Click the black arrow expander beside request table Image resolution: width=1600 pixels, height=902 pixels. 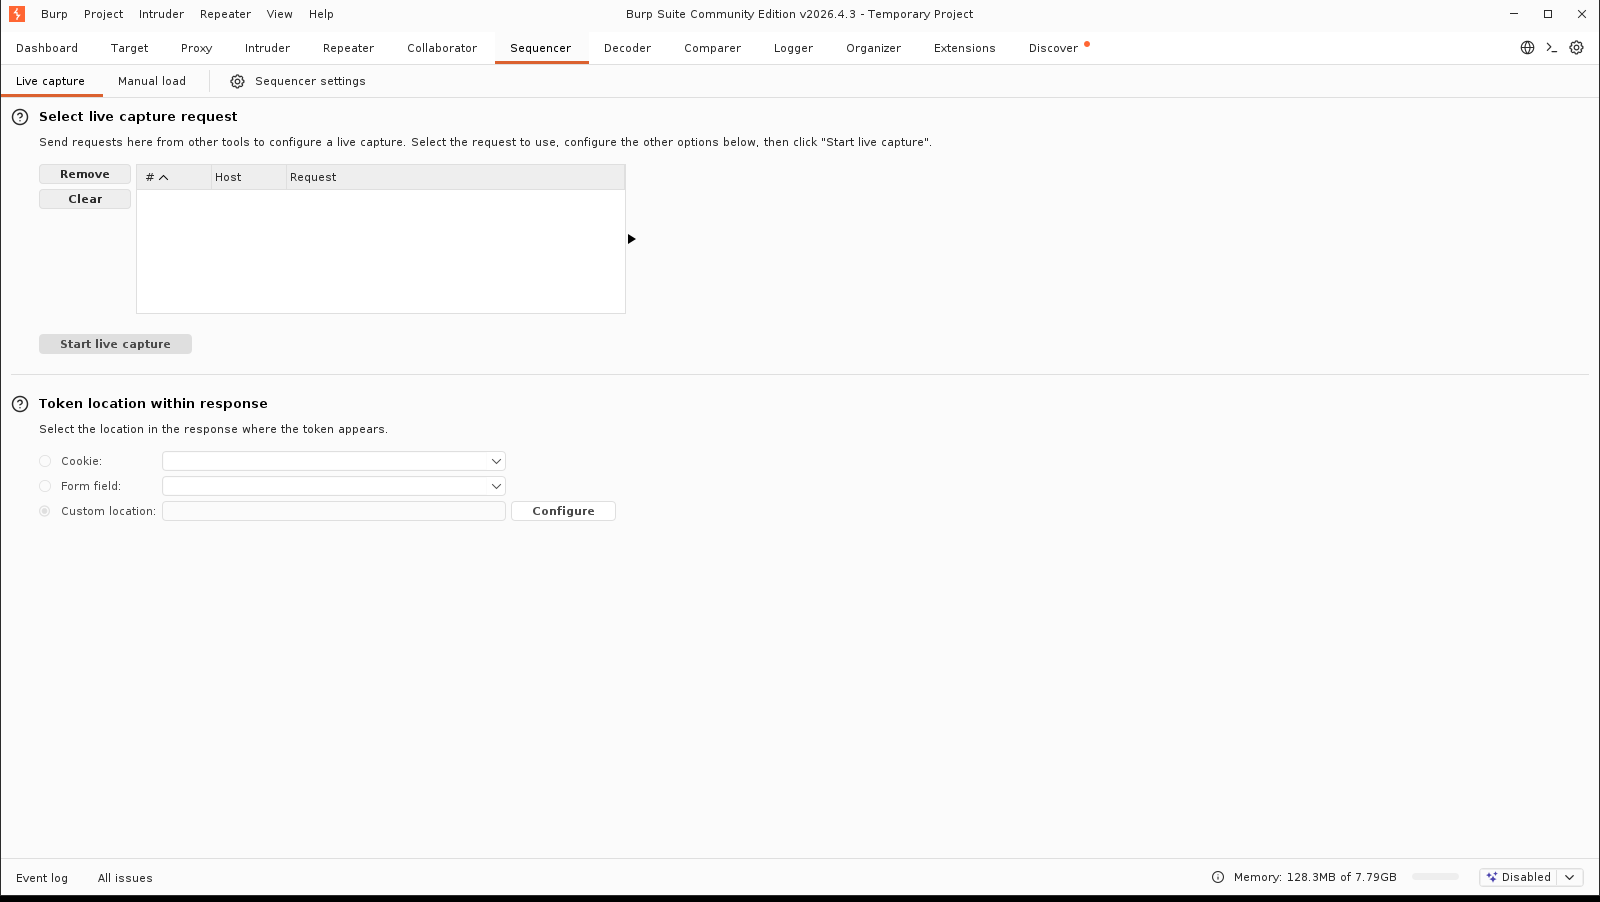pyautogui.click(x=631, y=239)
